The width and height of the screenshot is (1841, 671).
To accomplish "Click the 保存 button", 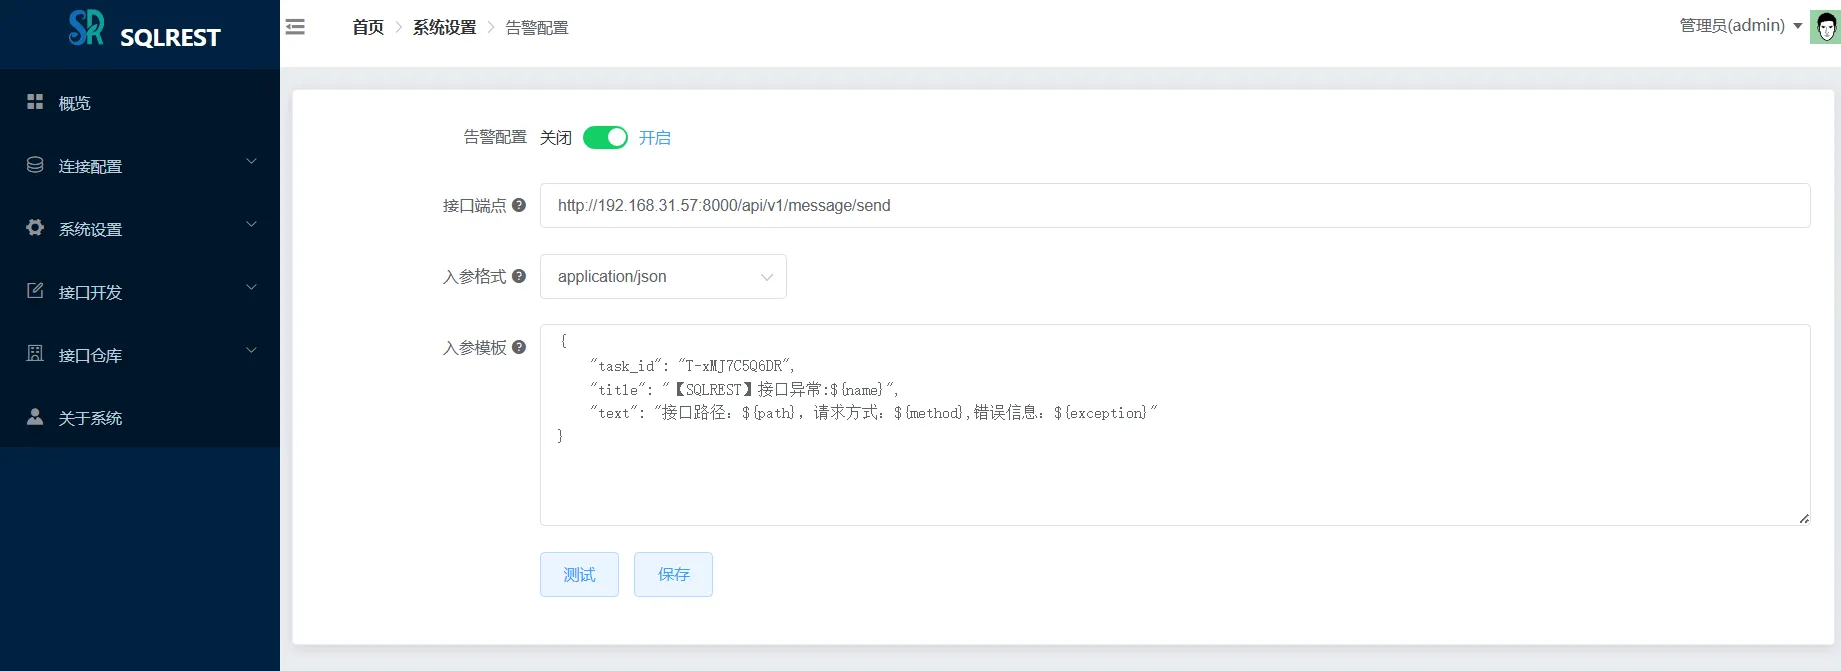I will pyautogui.click(x=673, y=574).
